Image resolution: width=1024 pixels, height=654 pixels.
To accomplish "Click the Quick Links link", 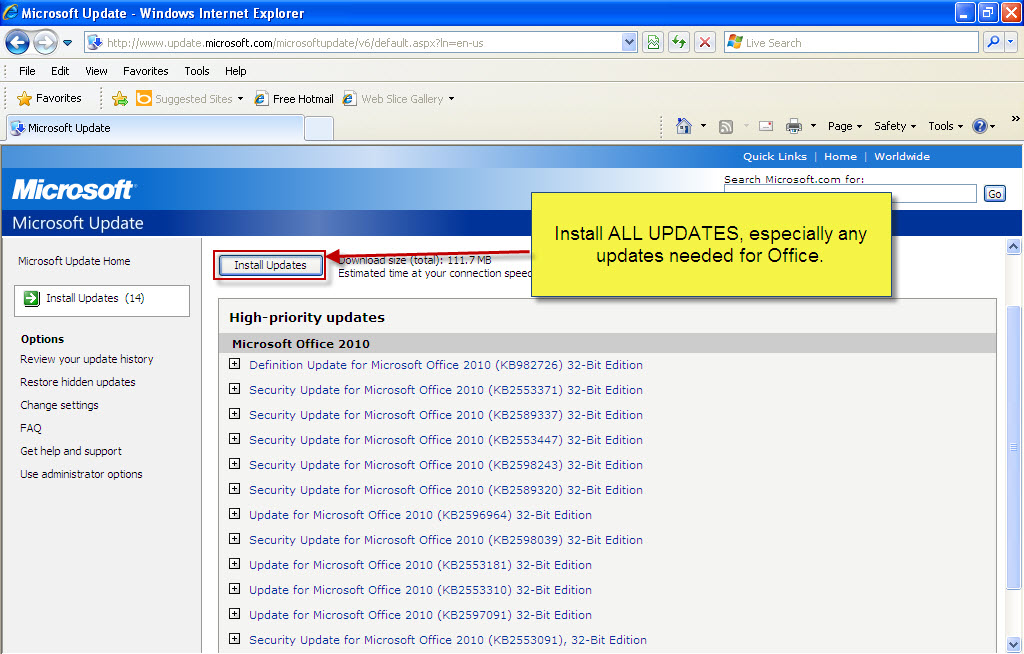I will pyautogui.click(x=775, y=156).
